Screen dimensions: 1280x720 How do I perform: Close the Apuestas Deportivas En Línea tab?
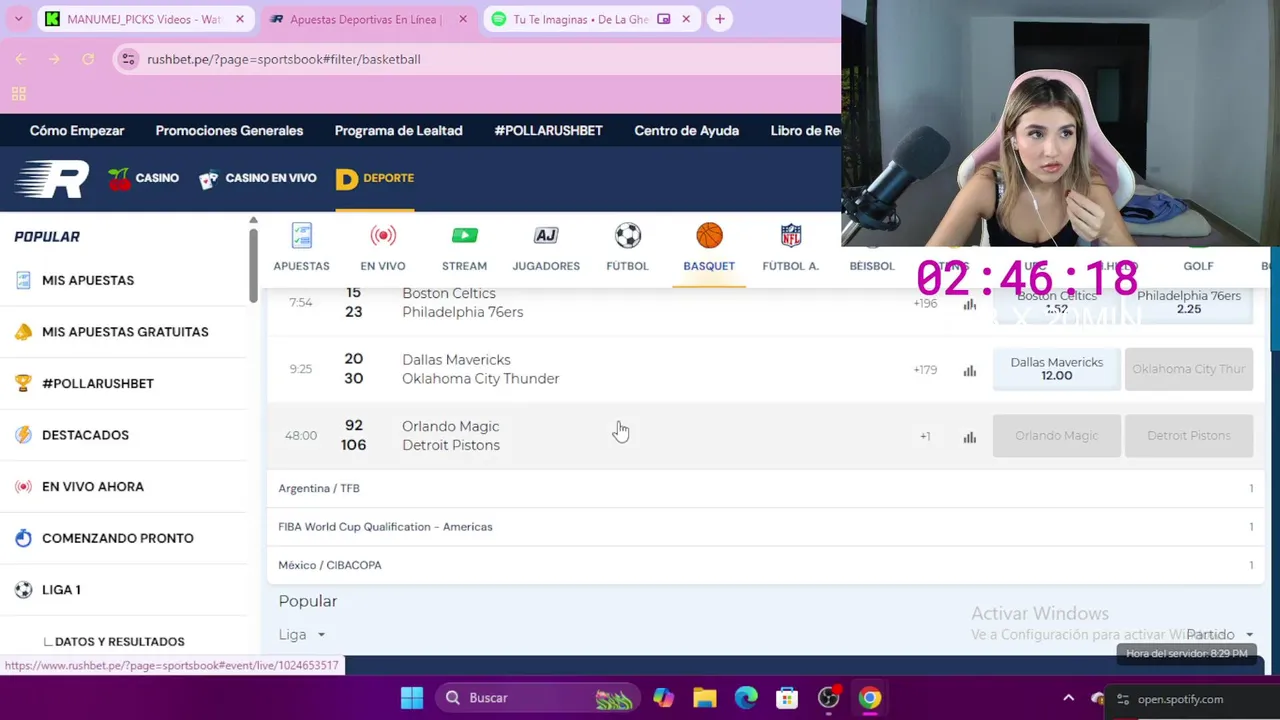463,19
